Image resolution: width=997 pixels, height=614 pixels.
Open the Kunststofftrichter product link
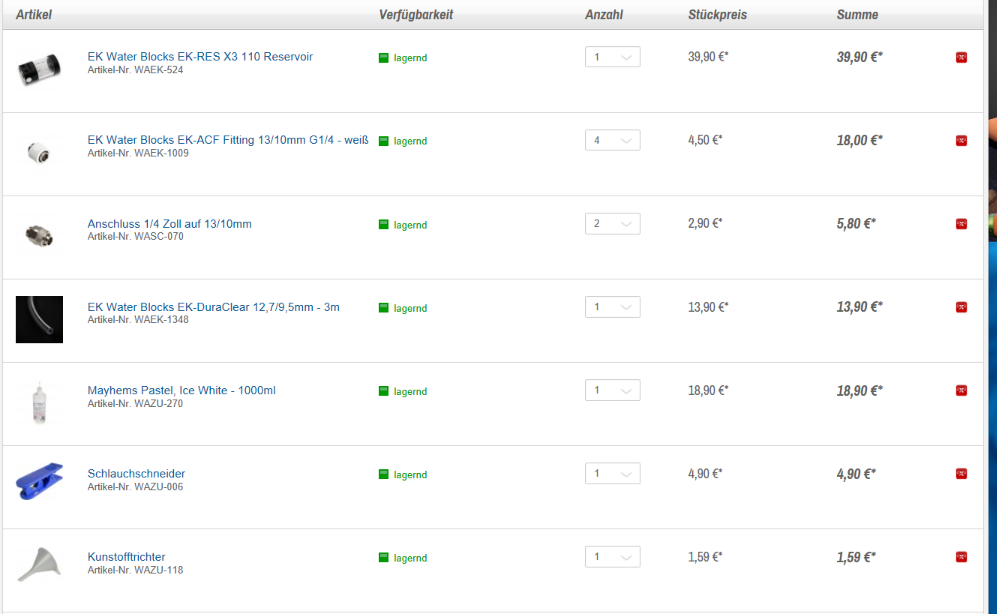click(126, 557)
